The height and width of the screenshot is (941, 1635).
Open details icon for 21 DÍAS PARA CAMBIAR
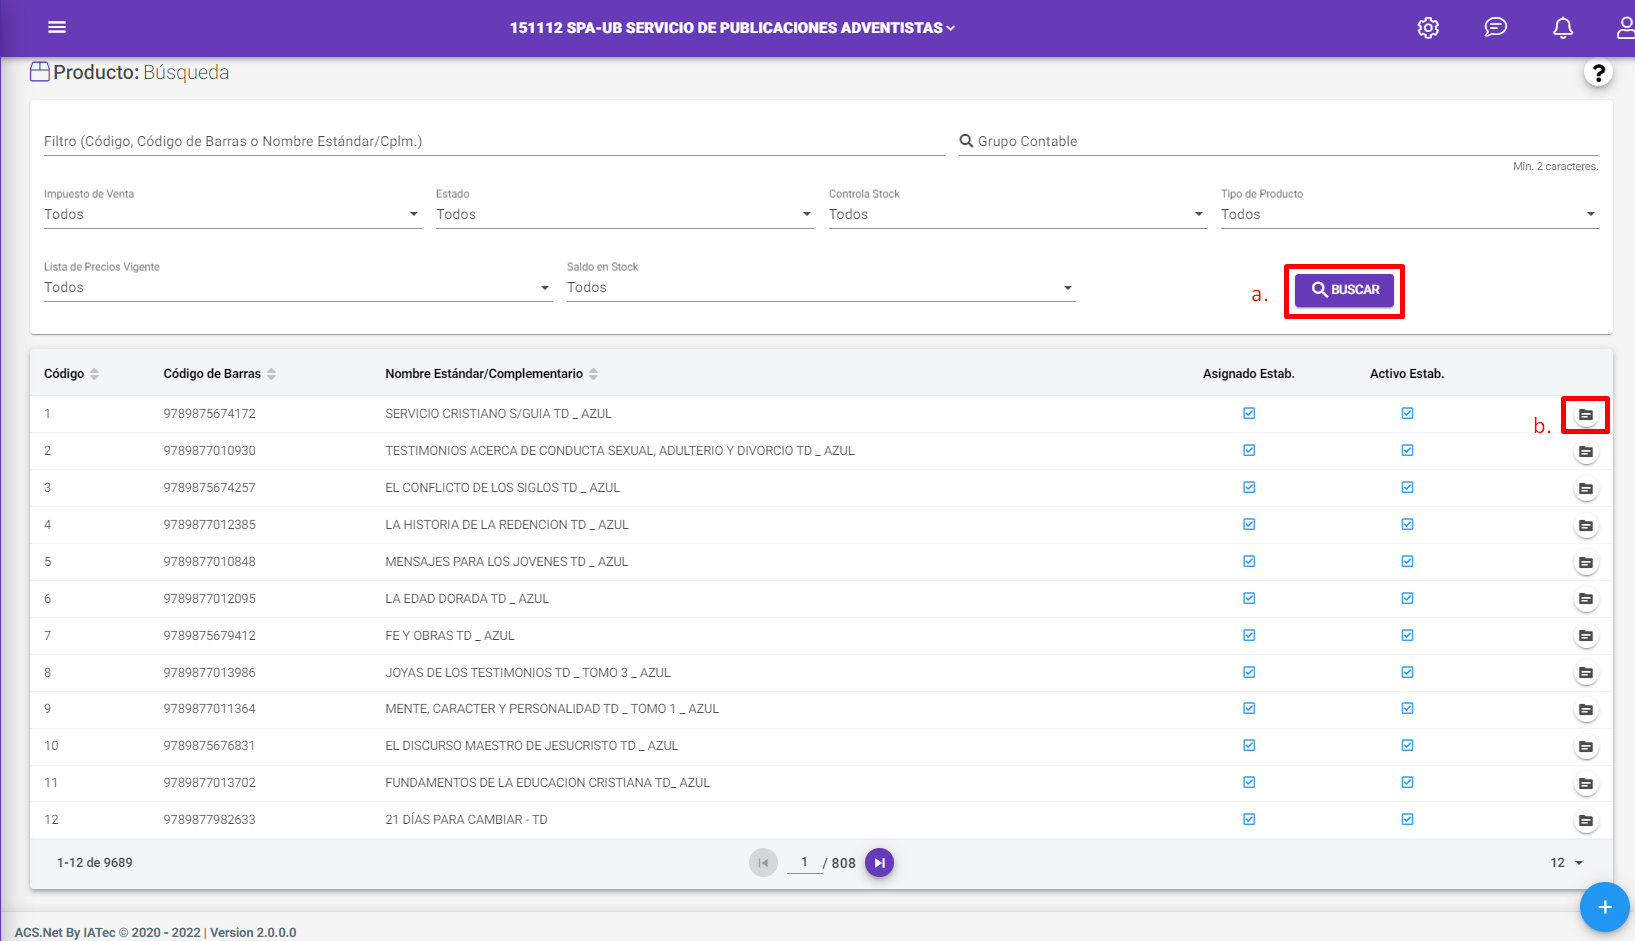coord(1586,821)
